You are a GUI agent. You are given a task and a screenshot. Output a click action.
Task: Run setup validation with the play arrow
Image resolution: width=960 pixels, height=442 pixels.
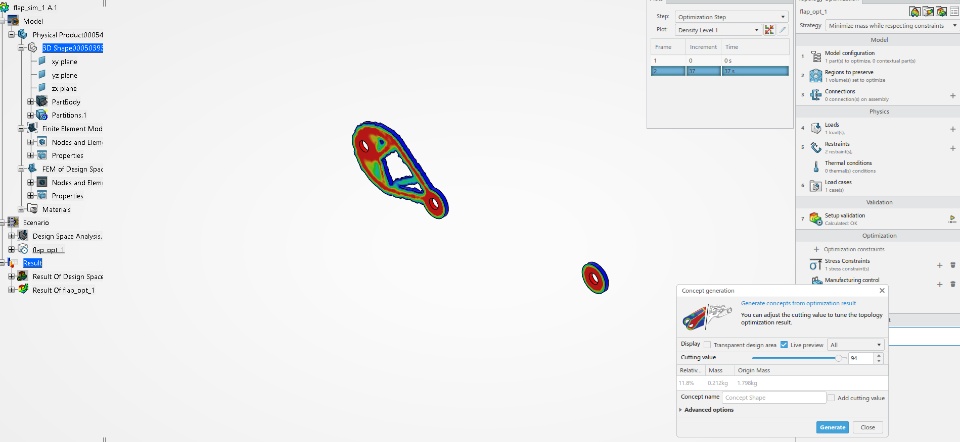click(953, 219)
